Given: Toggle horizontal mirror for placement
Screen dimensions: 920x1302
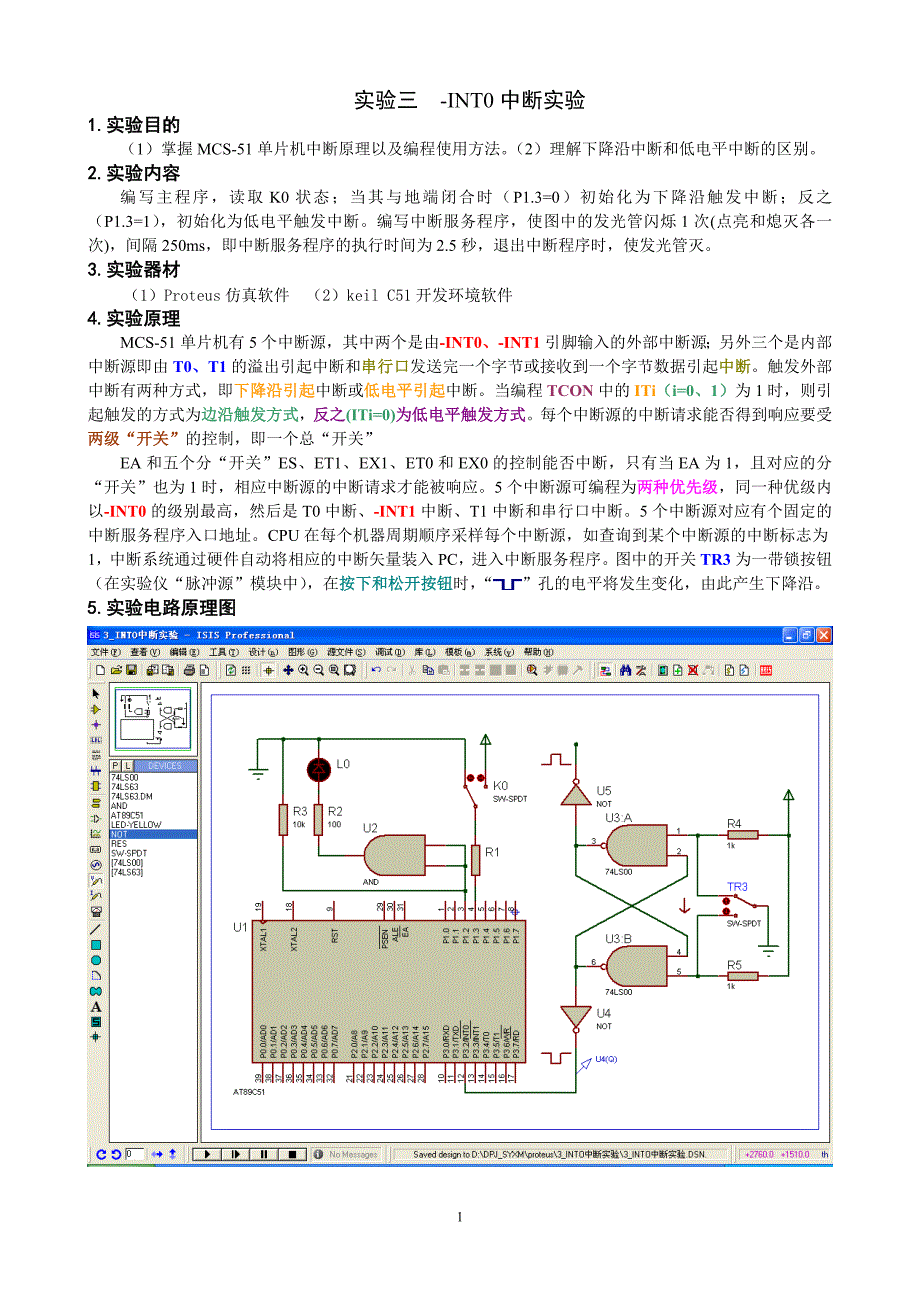Looking at the screenshot, I should 157,1154.
